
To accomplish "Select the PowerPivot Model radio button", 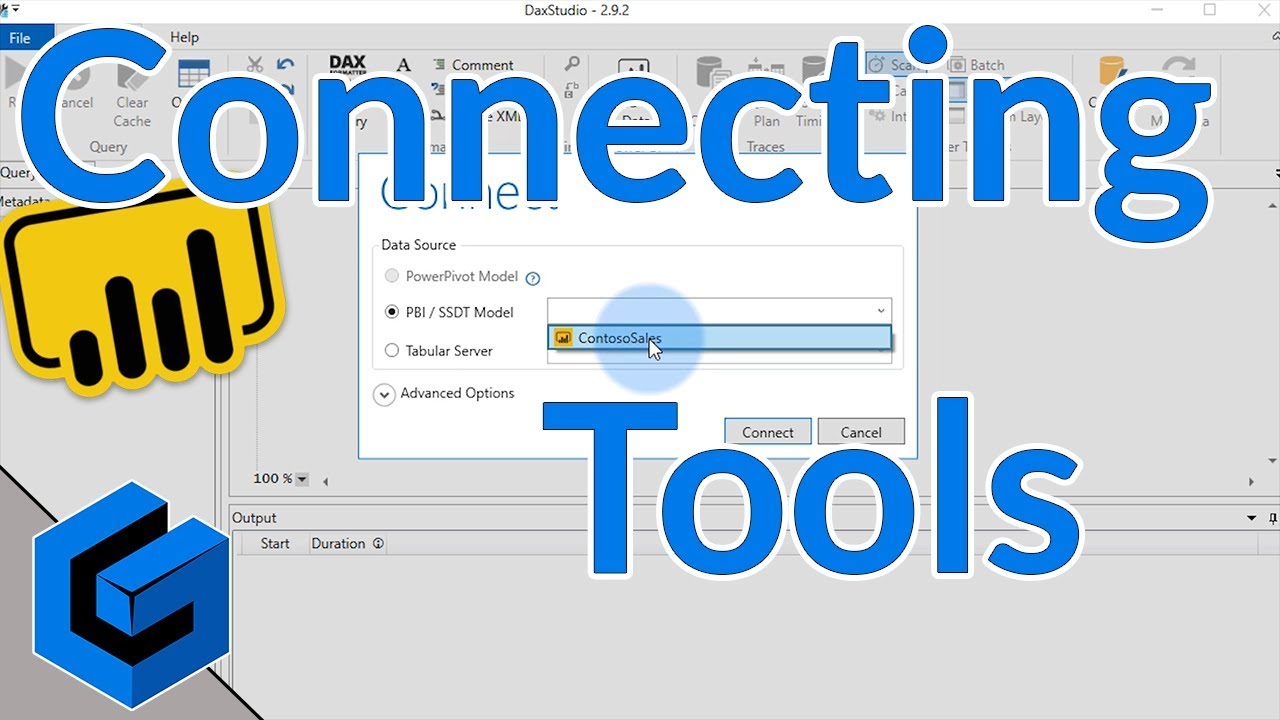I will (392, 276).
